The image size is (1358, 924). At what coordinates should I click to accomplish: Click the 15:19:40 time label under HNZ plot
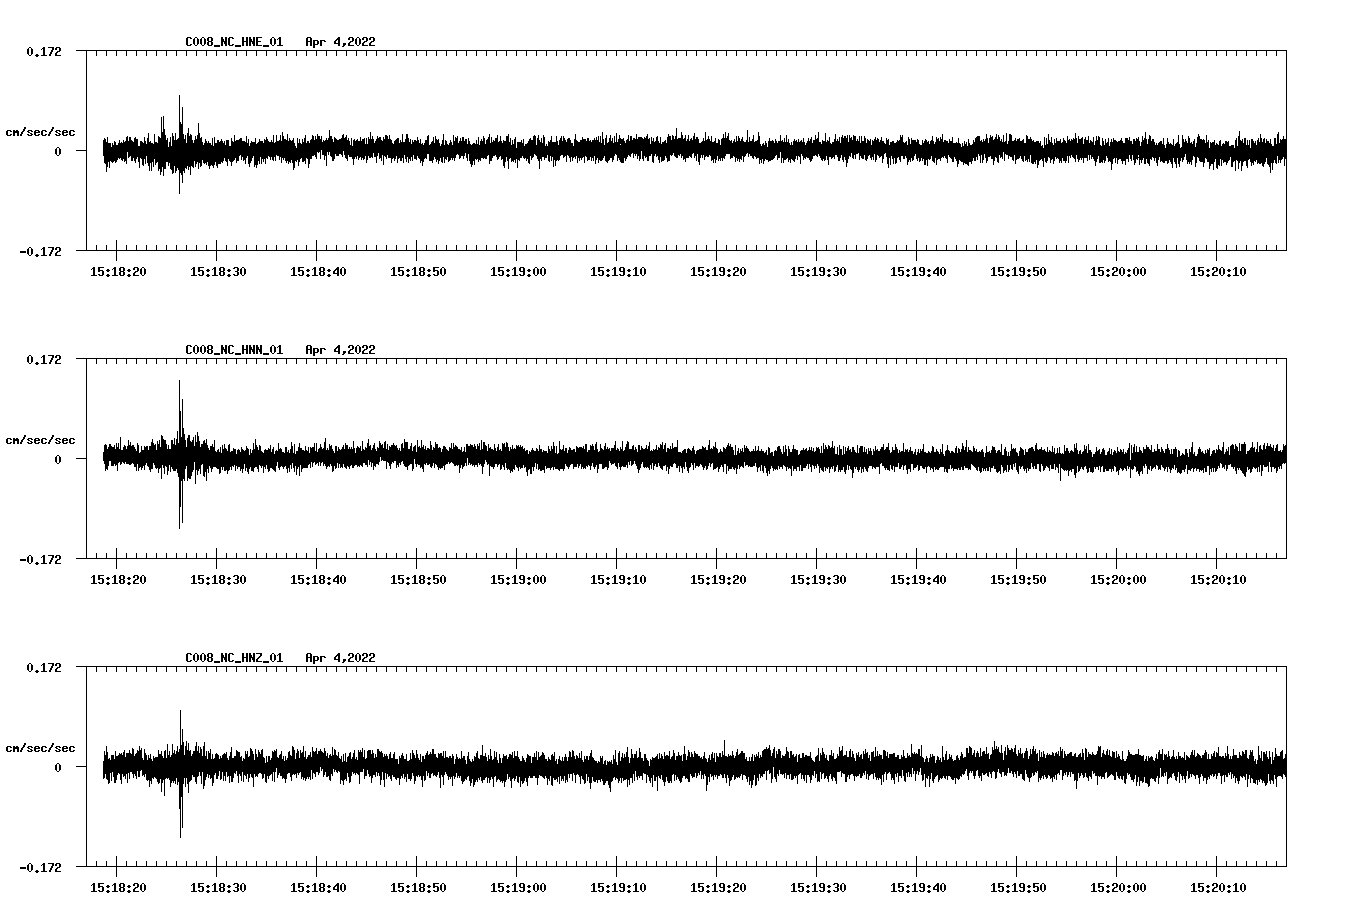pos(918,888)
